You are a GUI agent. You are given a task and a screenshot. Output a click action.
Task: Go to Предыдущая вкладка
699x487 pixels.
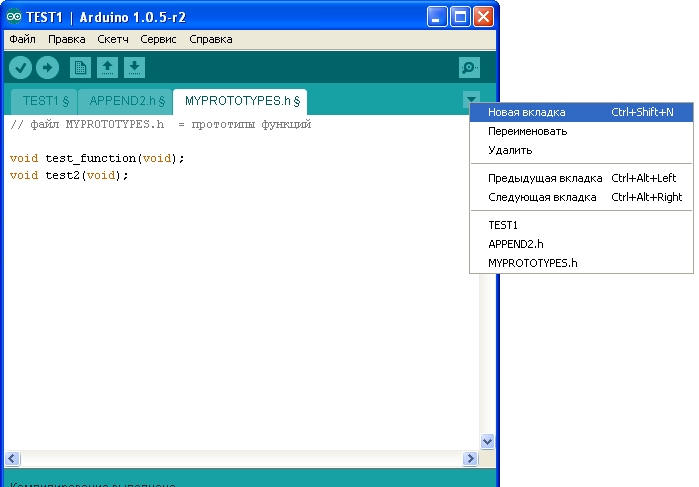(581, 178)
